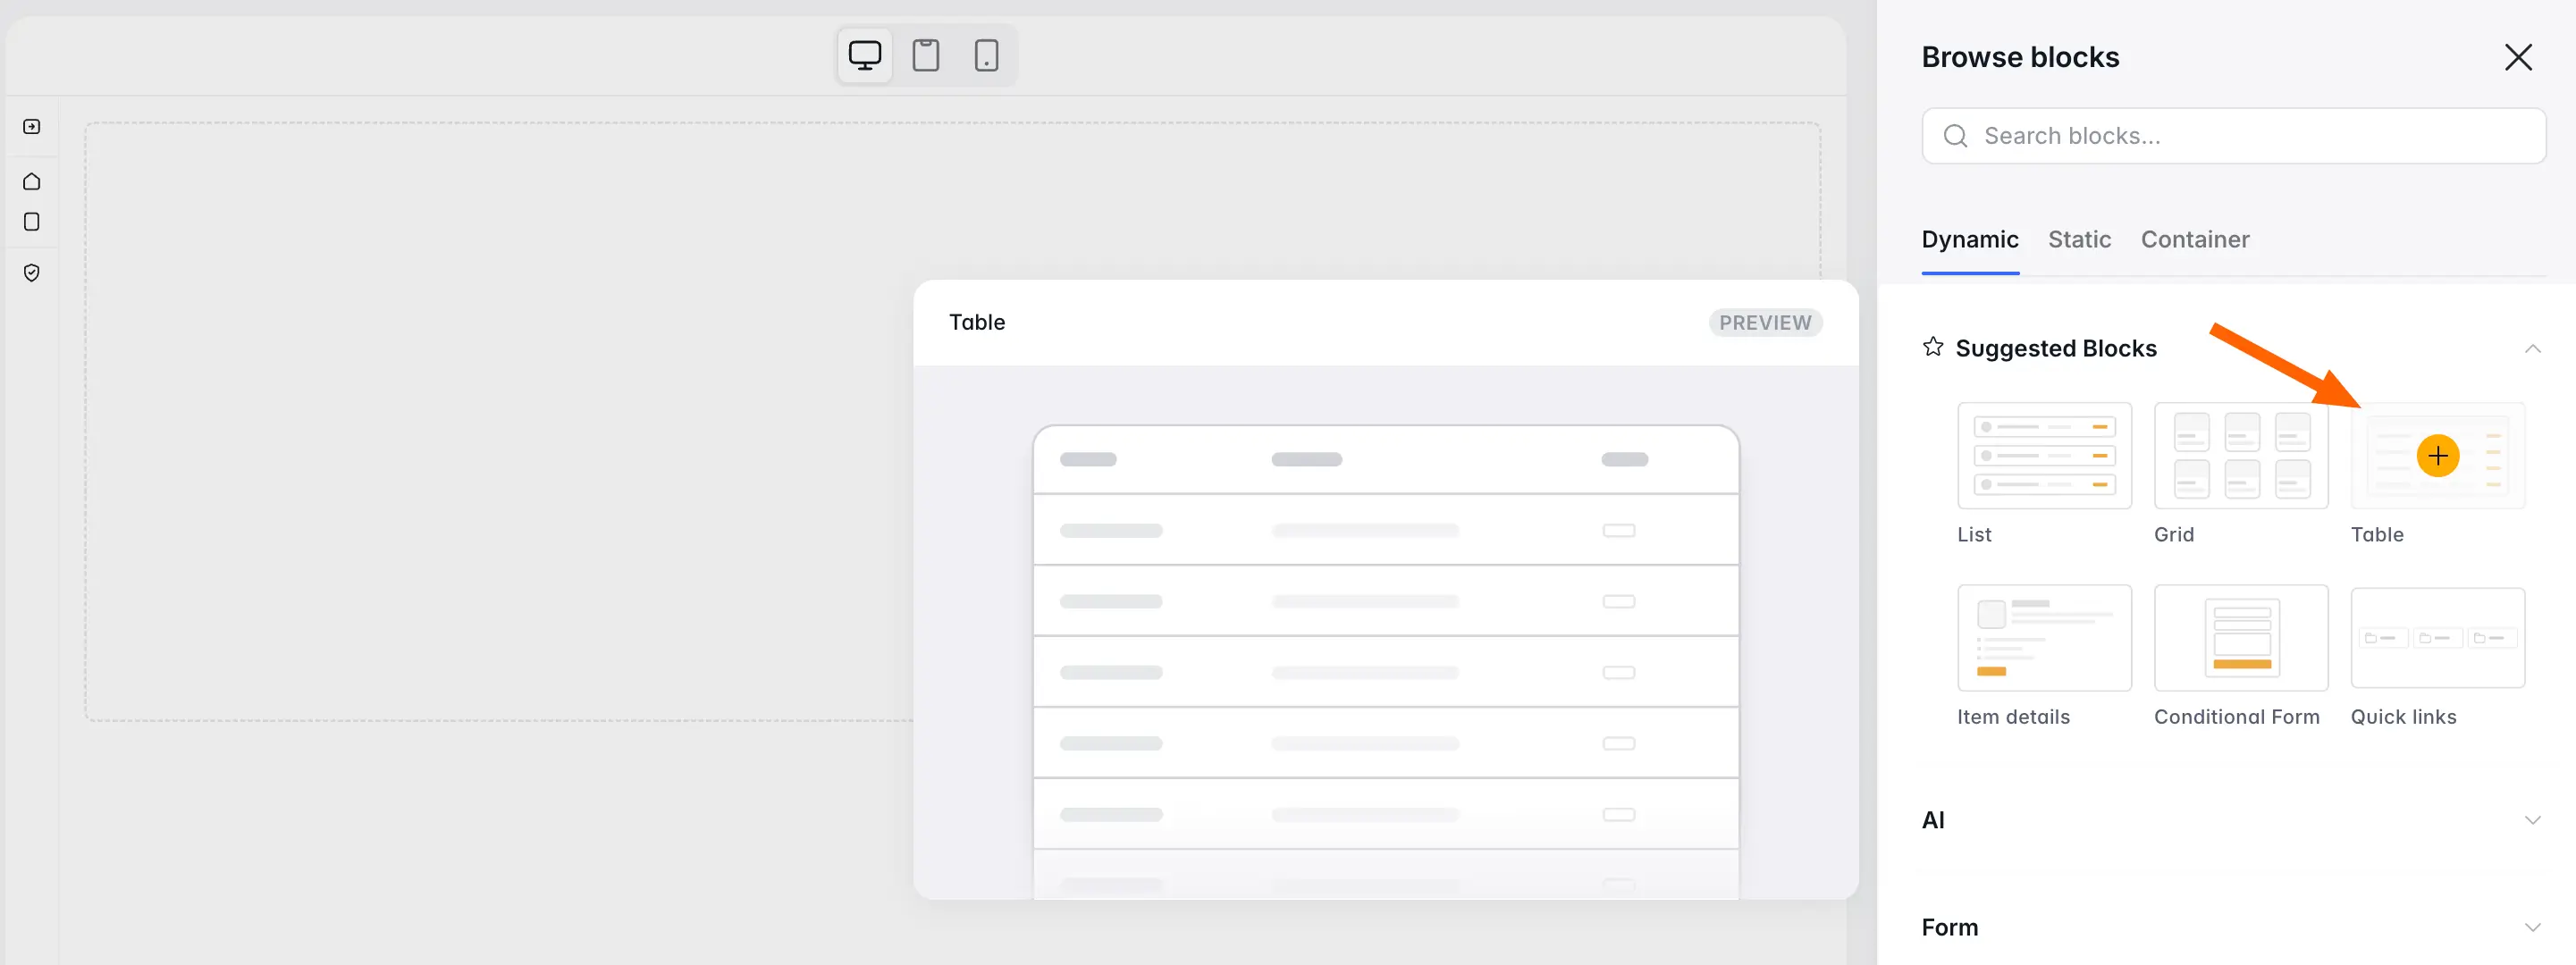Open the shield security sidebar icon

[x=32, y=273]
